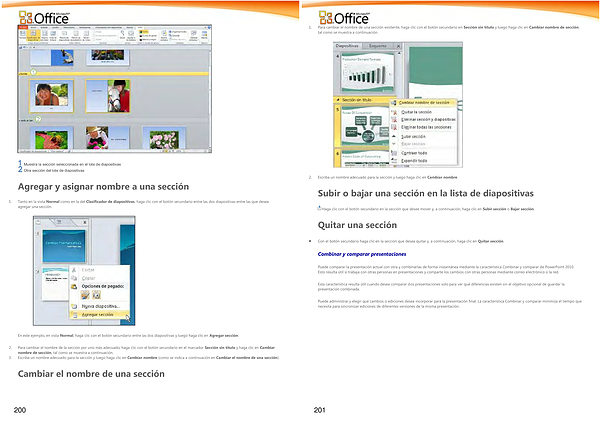Click the Cortar scissors icon

72,270
